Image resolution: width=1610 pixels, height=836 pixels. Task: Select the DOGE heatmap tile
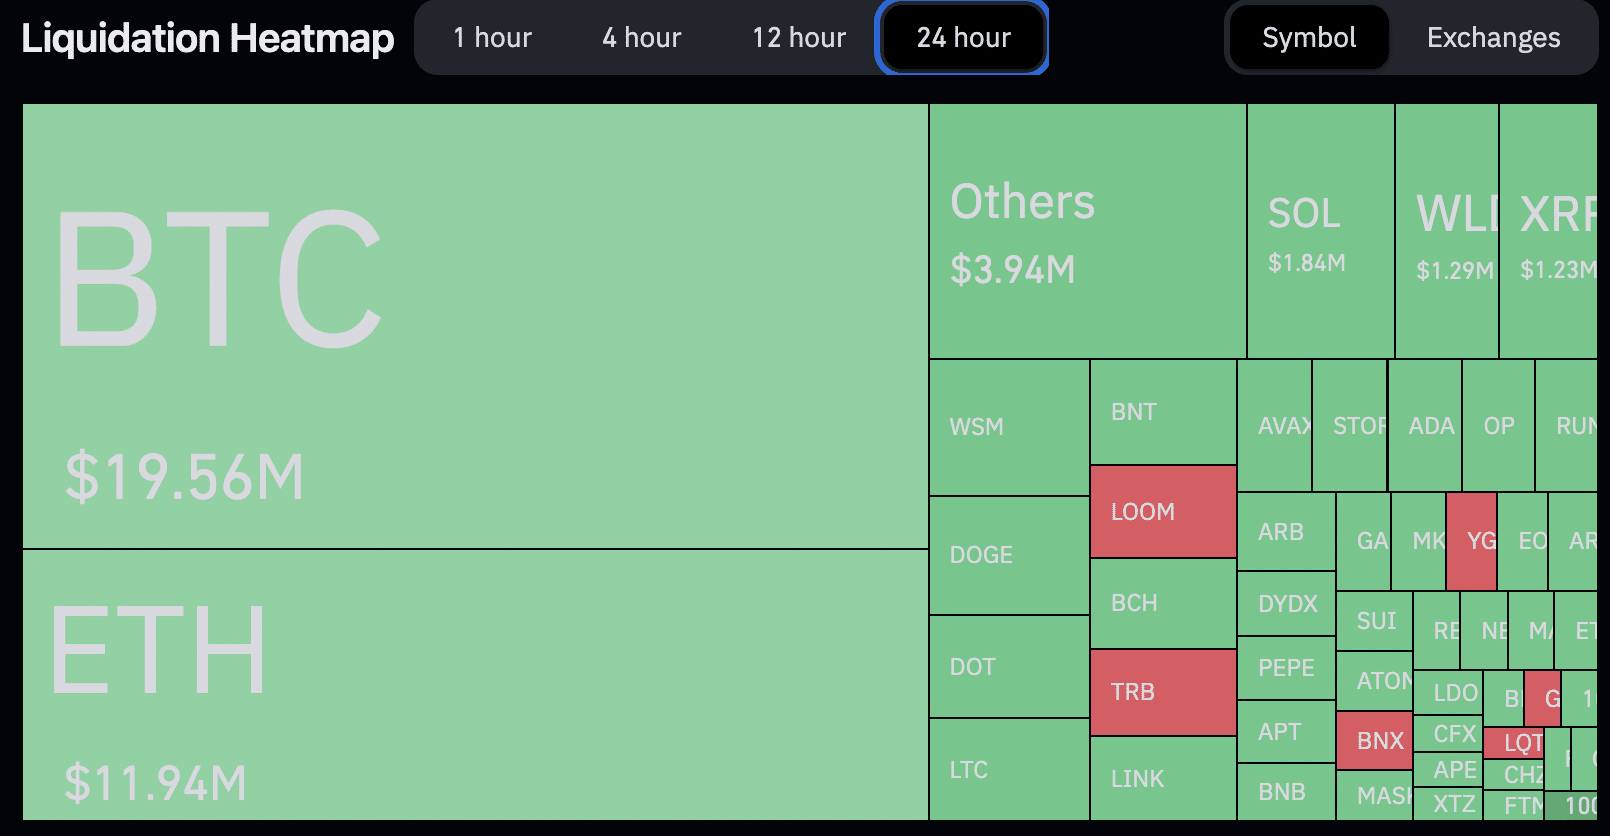[1009, 555]
